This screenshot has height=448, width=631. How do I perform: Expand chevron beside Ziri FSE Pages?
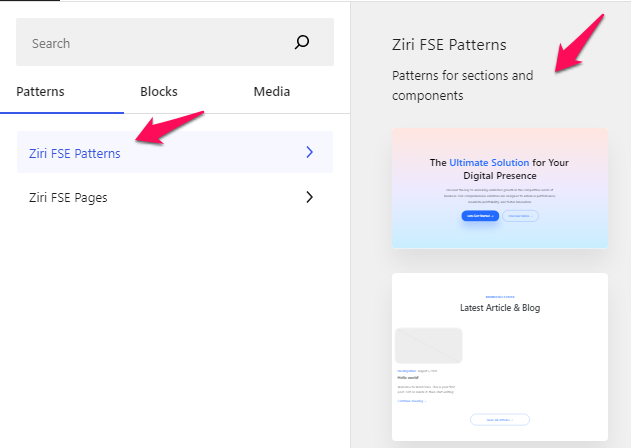[309, 197]
